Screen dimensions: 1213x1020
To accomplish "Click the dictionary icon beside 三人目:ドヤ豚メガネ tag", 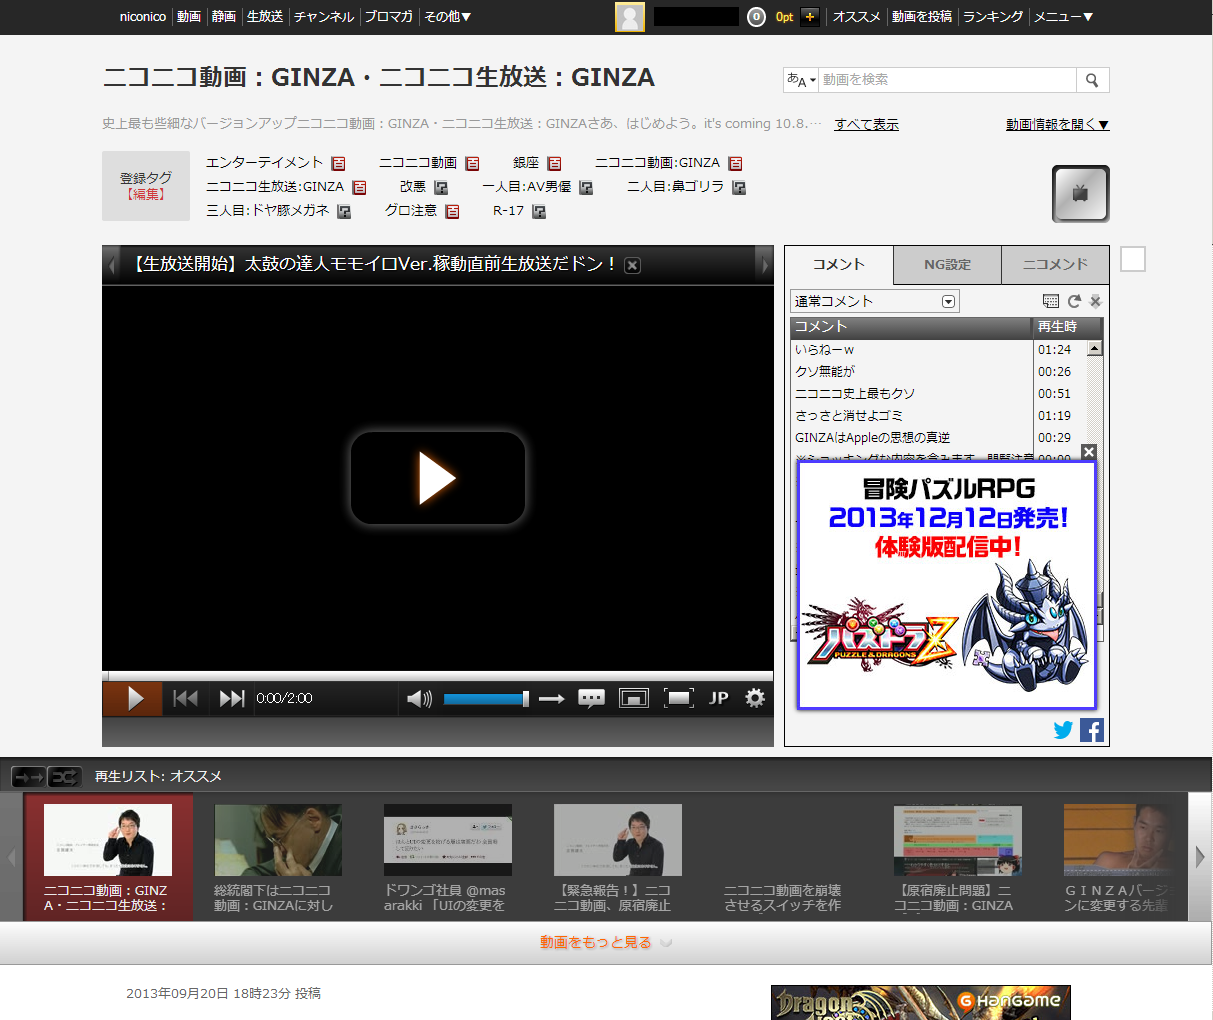I will (344, 211).
